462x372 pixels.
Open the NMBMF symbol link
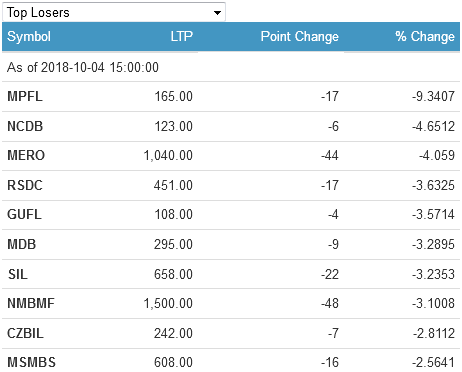pyautogui.click(x=31, y=303)
